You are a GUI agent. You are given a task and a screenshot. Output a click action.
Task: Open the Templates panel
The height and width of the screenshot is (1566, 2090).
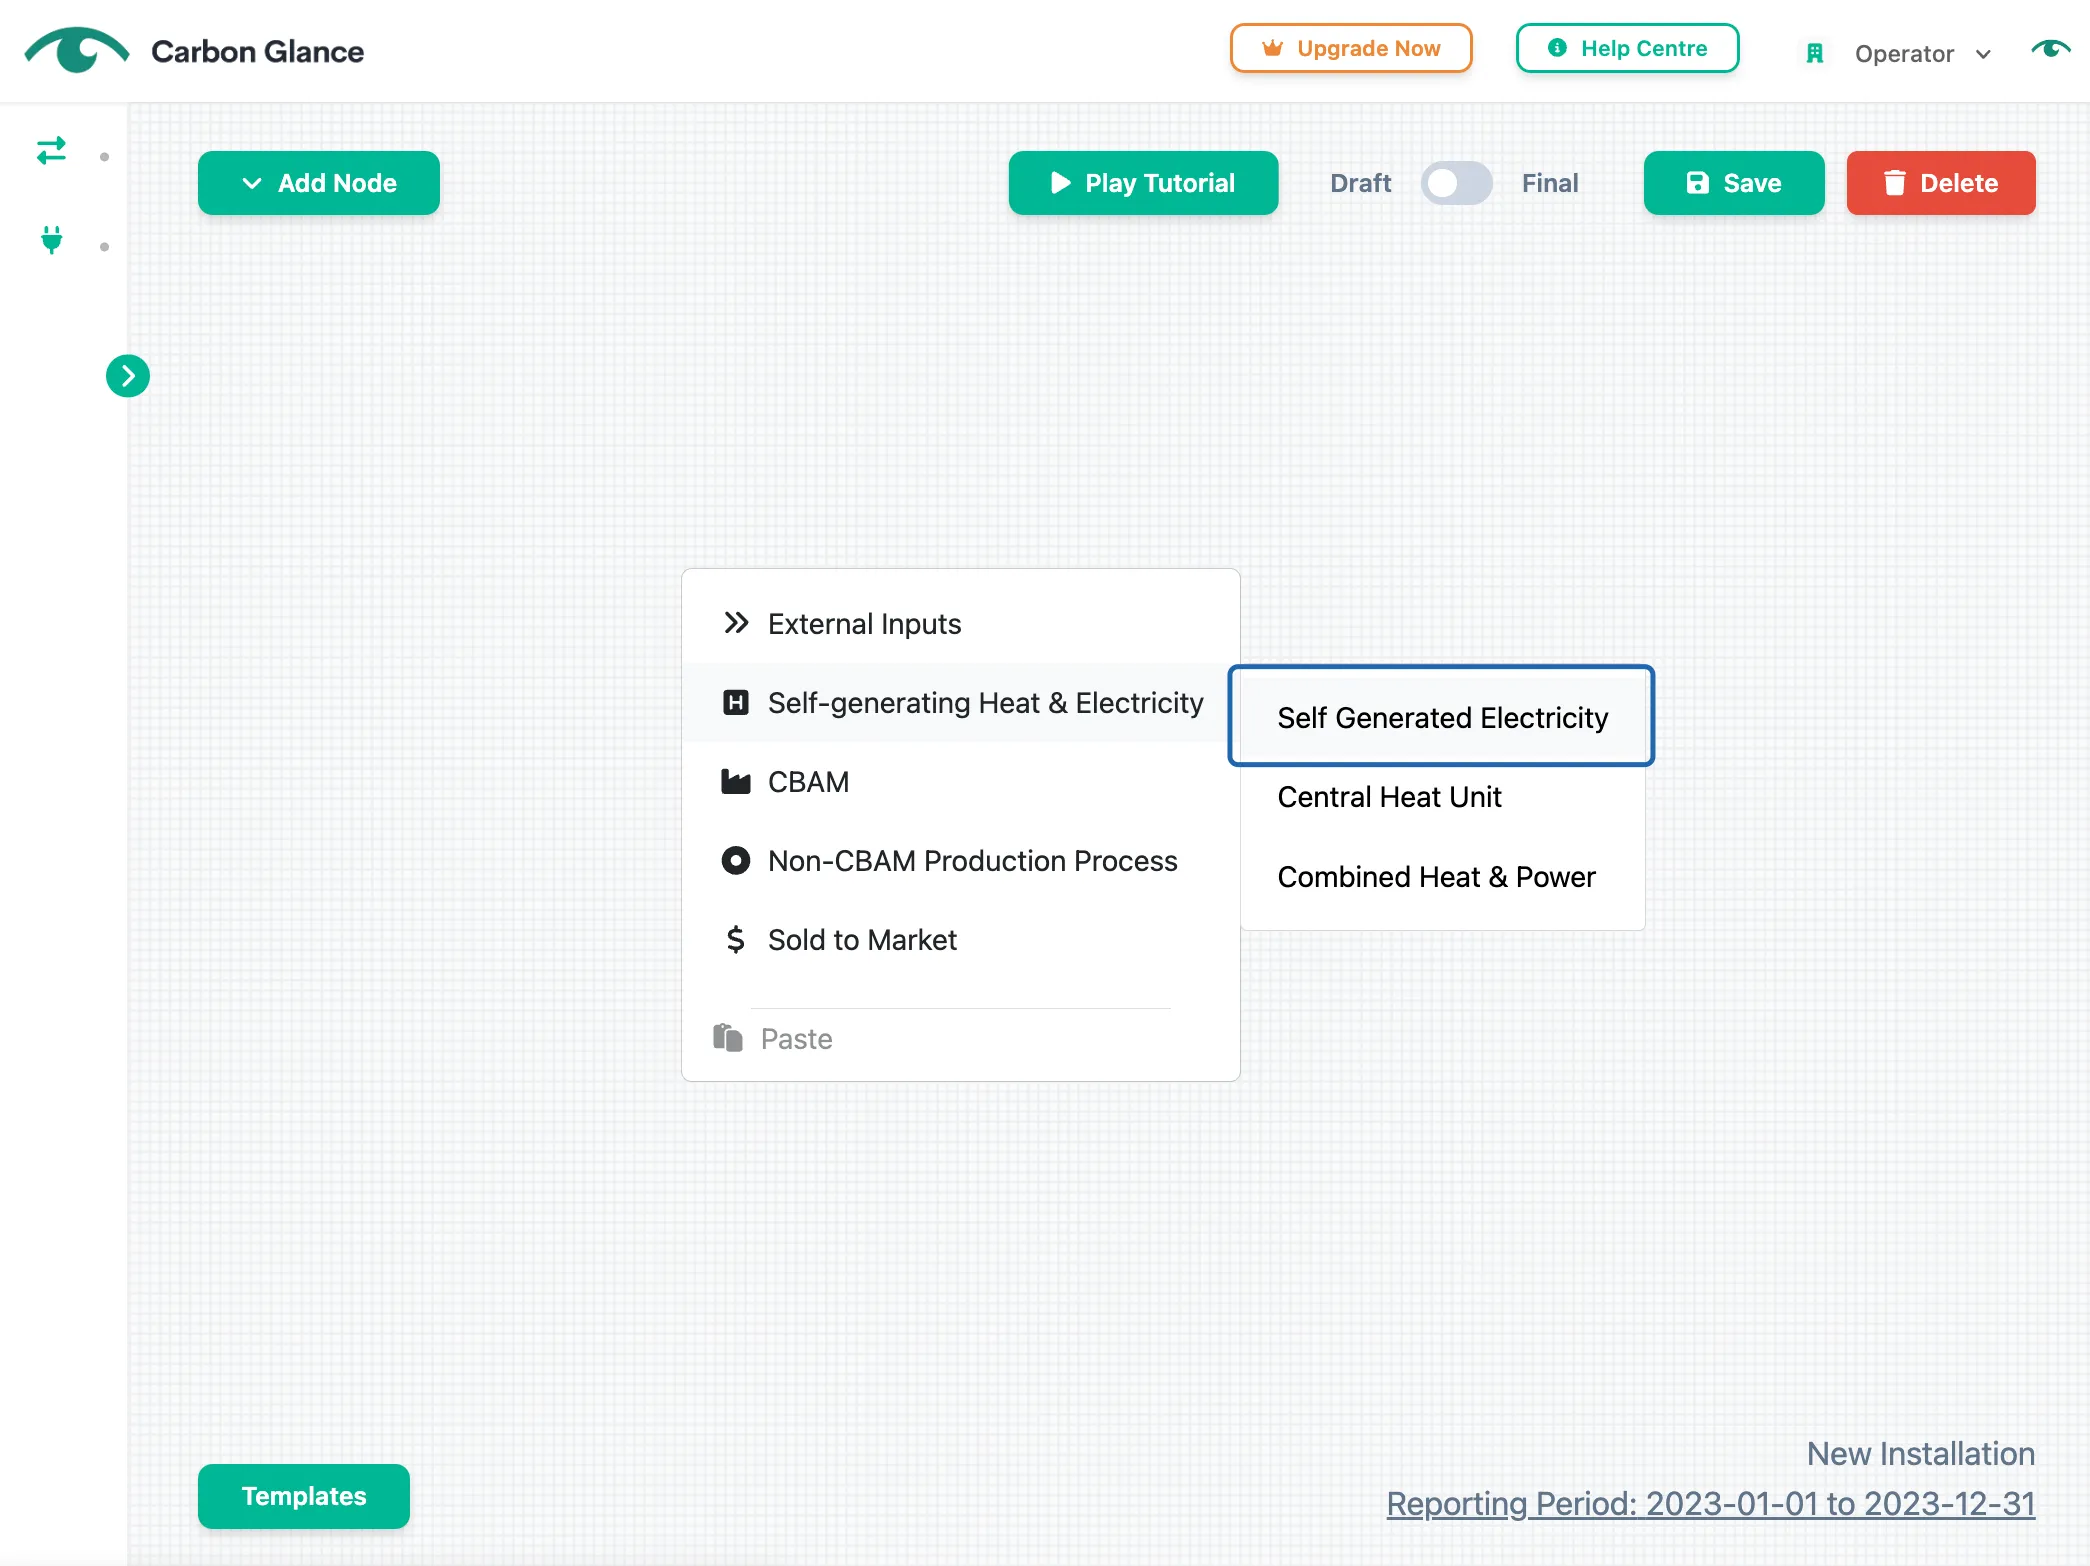point(304,1496)
